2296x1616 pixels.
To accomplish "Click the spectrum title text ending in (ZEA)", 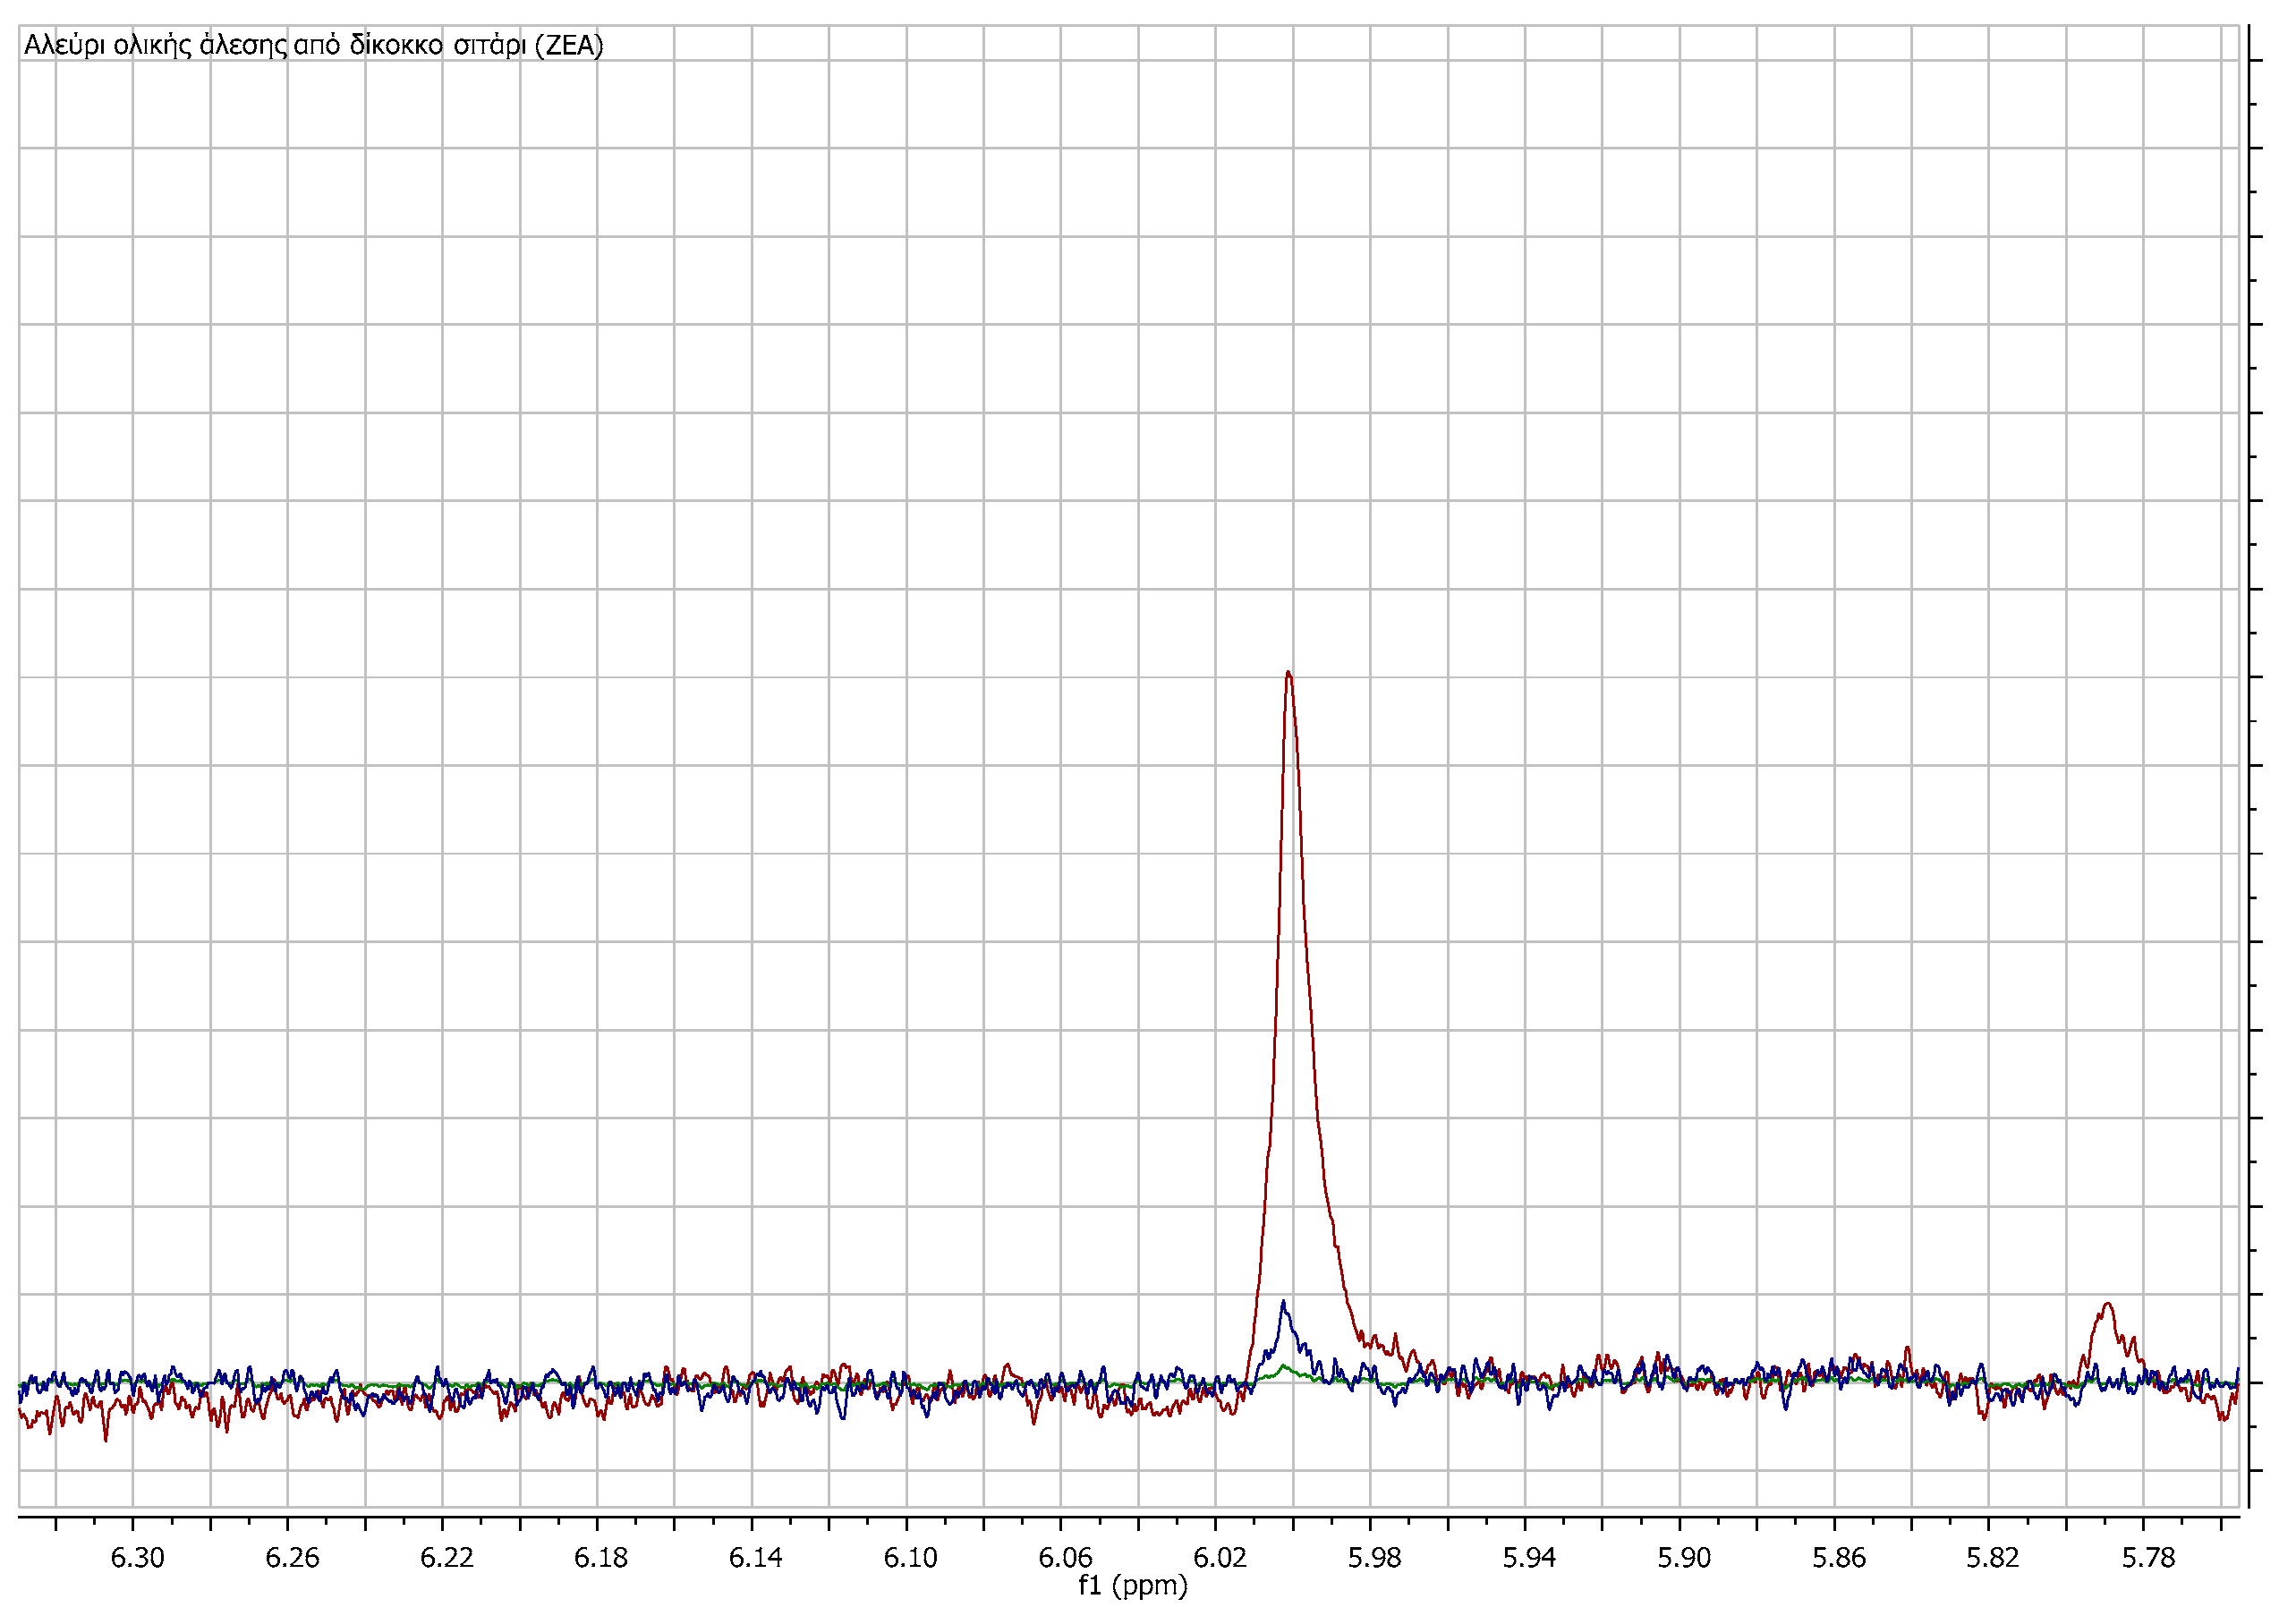I will click(x=313, y=46).
